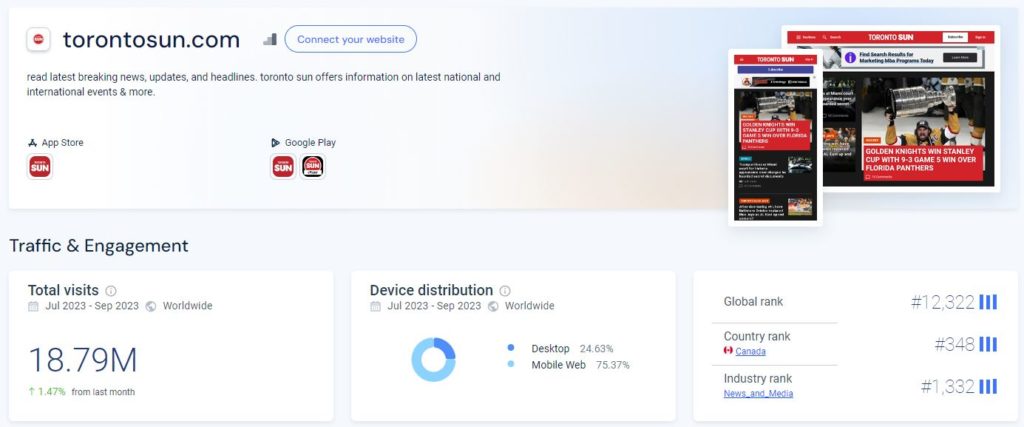The image size is (1024, 427).
Task: Click the #348 country rank value
Action: point(954,344)
